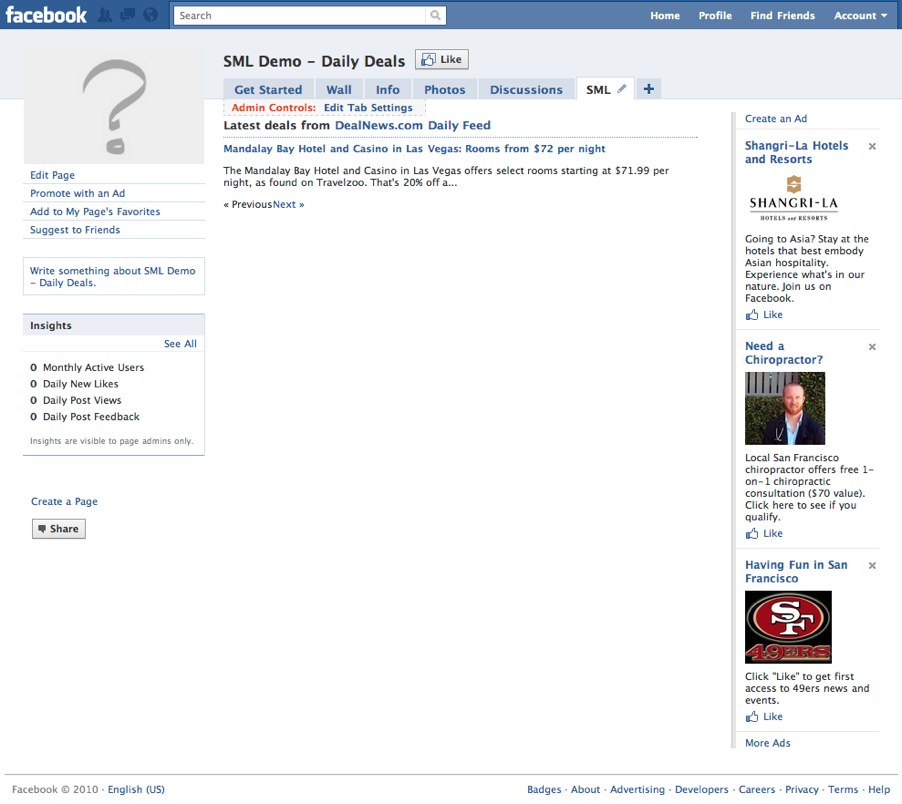Open See All insights link

coord(180,343)
